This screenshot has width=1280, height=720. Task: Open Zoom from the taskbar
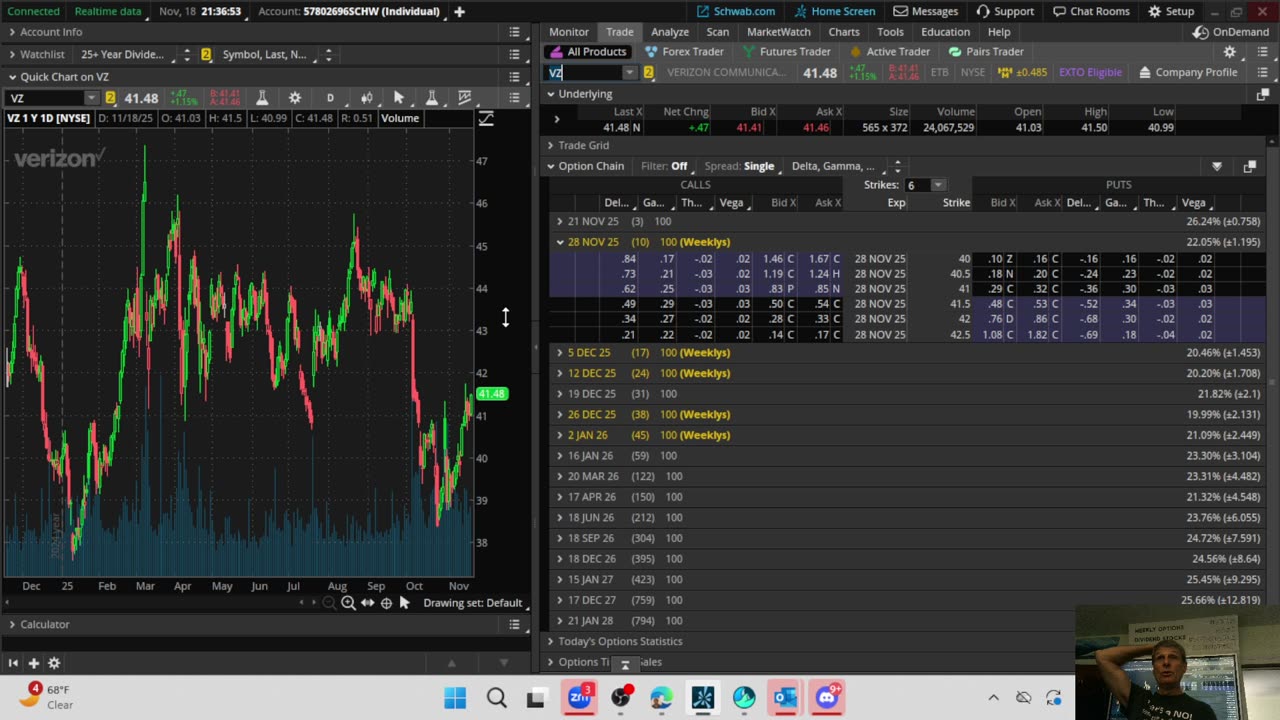(579, 697)
